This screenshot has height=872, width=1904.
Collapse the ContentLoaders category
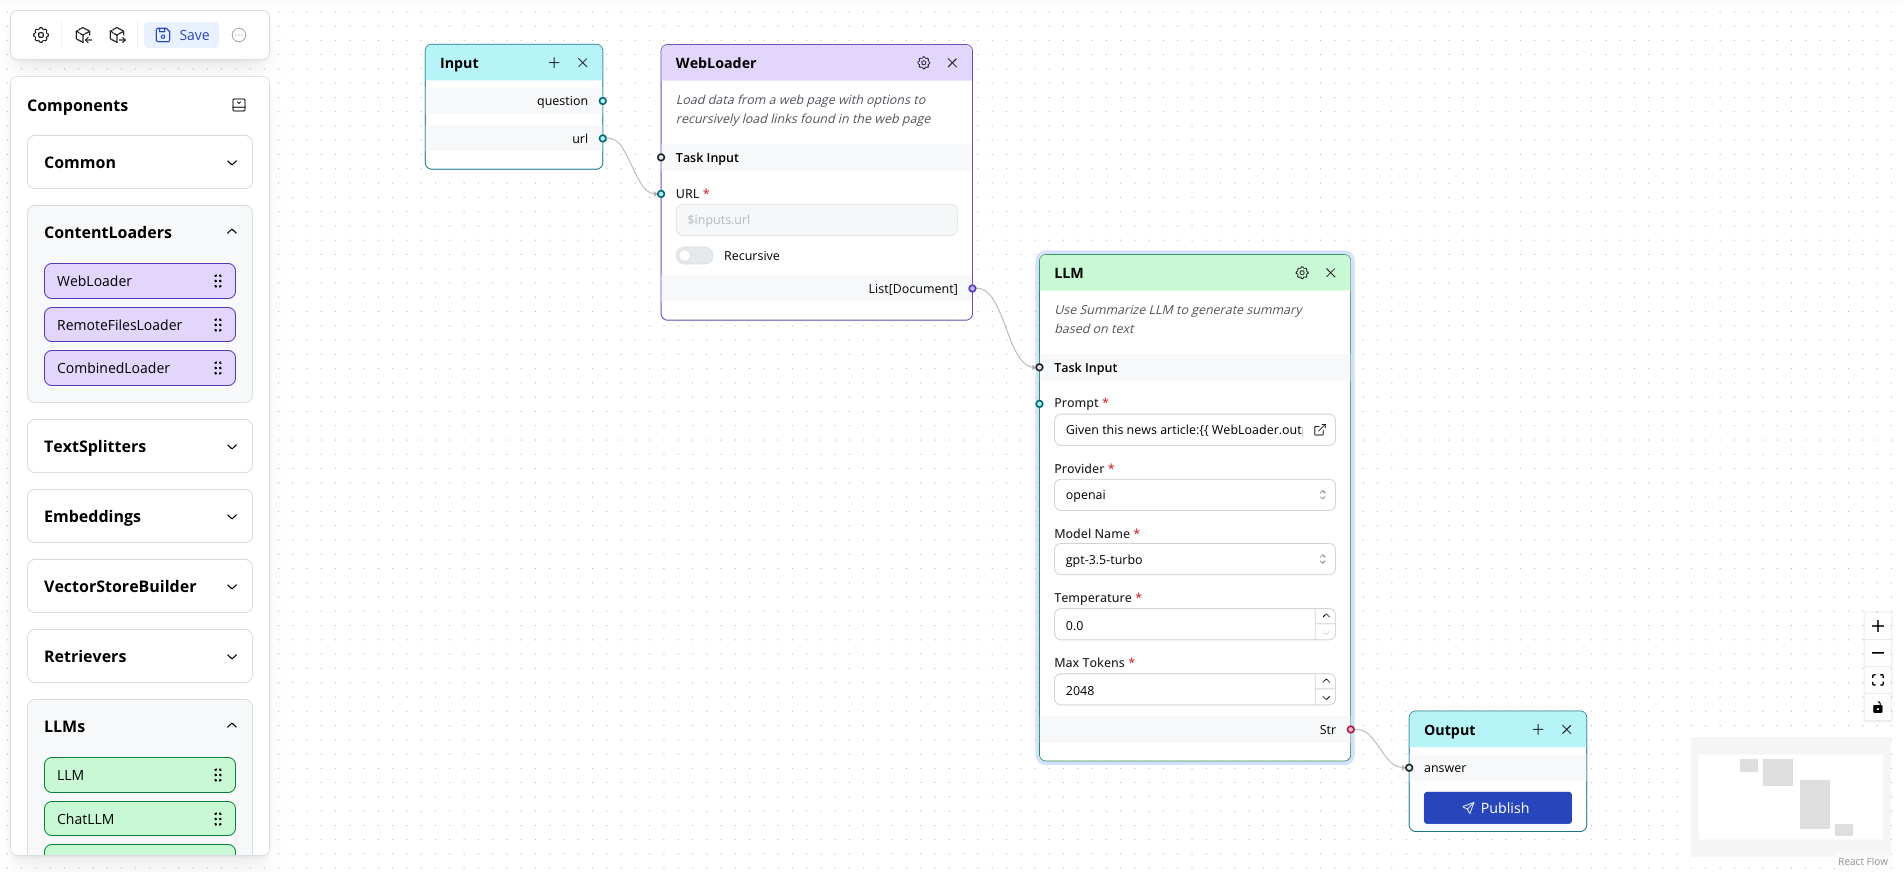click(x=140, y=232)
